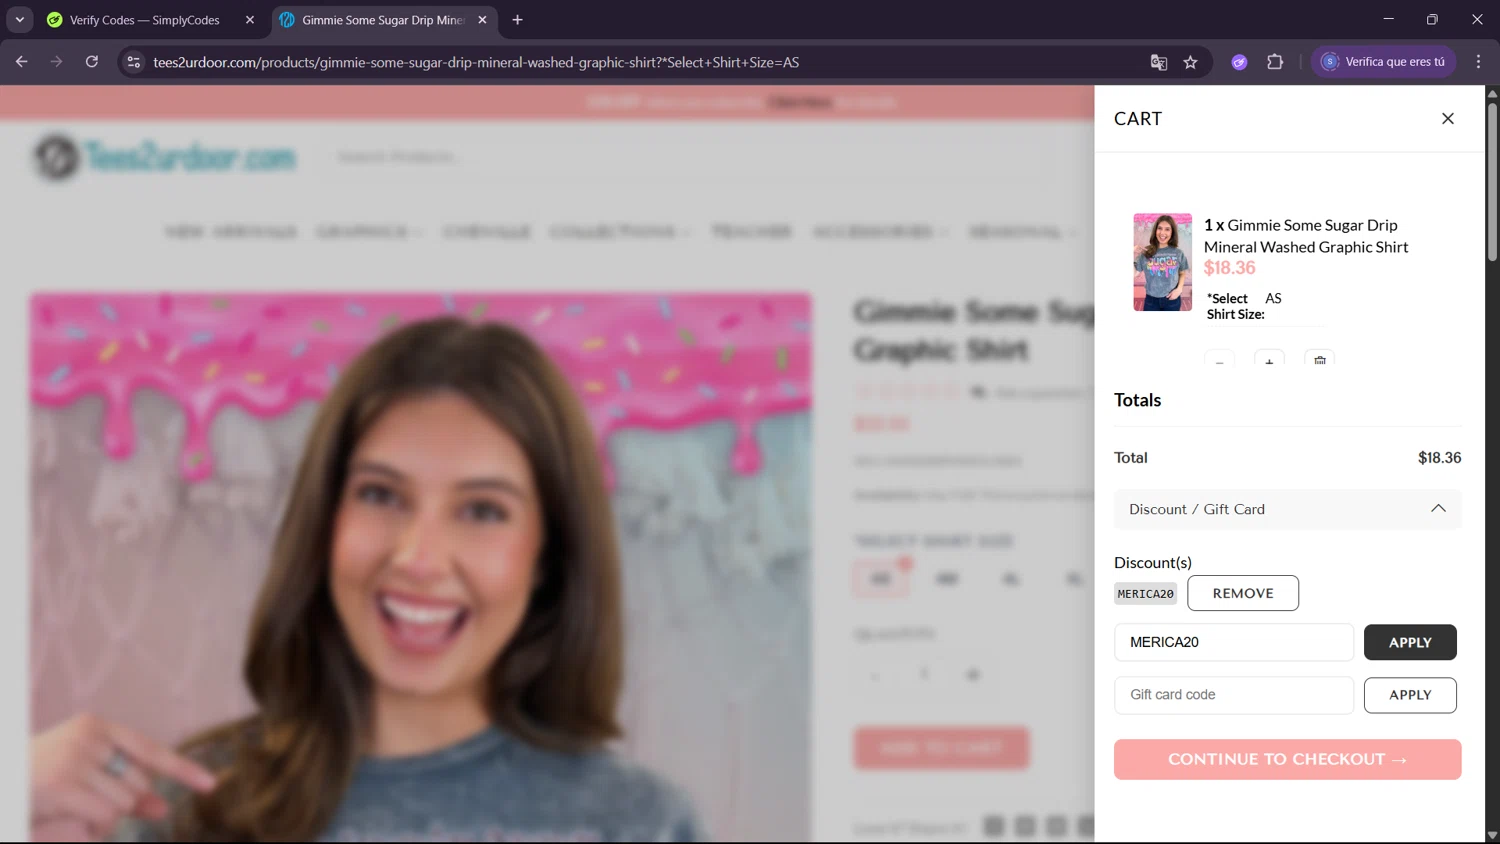Screen dimensions: 1500x844
Task: Go forward one page
Action: click(57, 62)
